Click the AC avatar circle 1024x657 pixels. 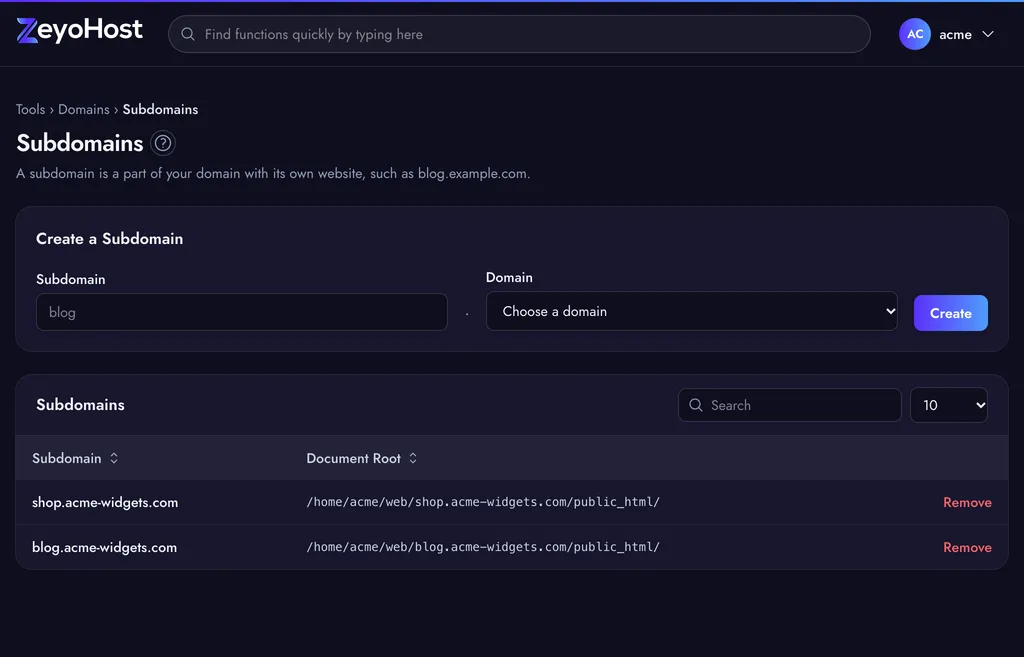[914, 34]
